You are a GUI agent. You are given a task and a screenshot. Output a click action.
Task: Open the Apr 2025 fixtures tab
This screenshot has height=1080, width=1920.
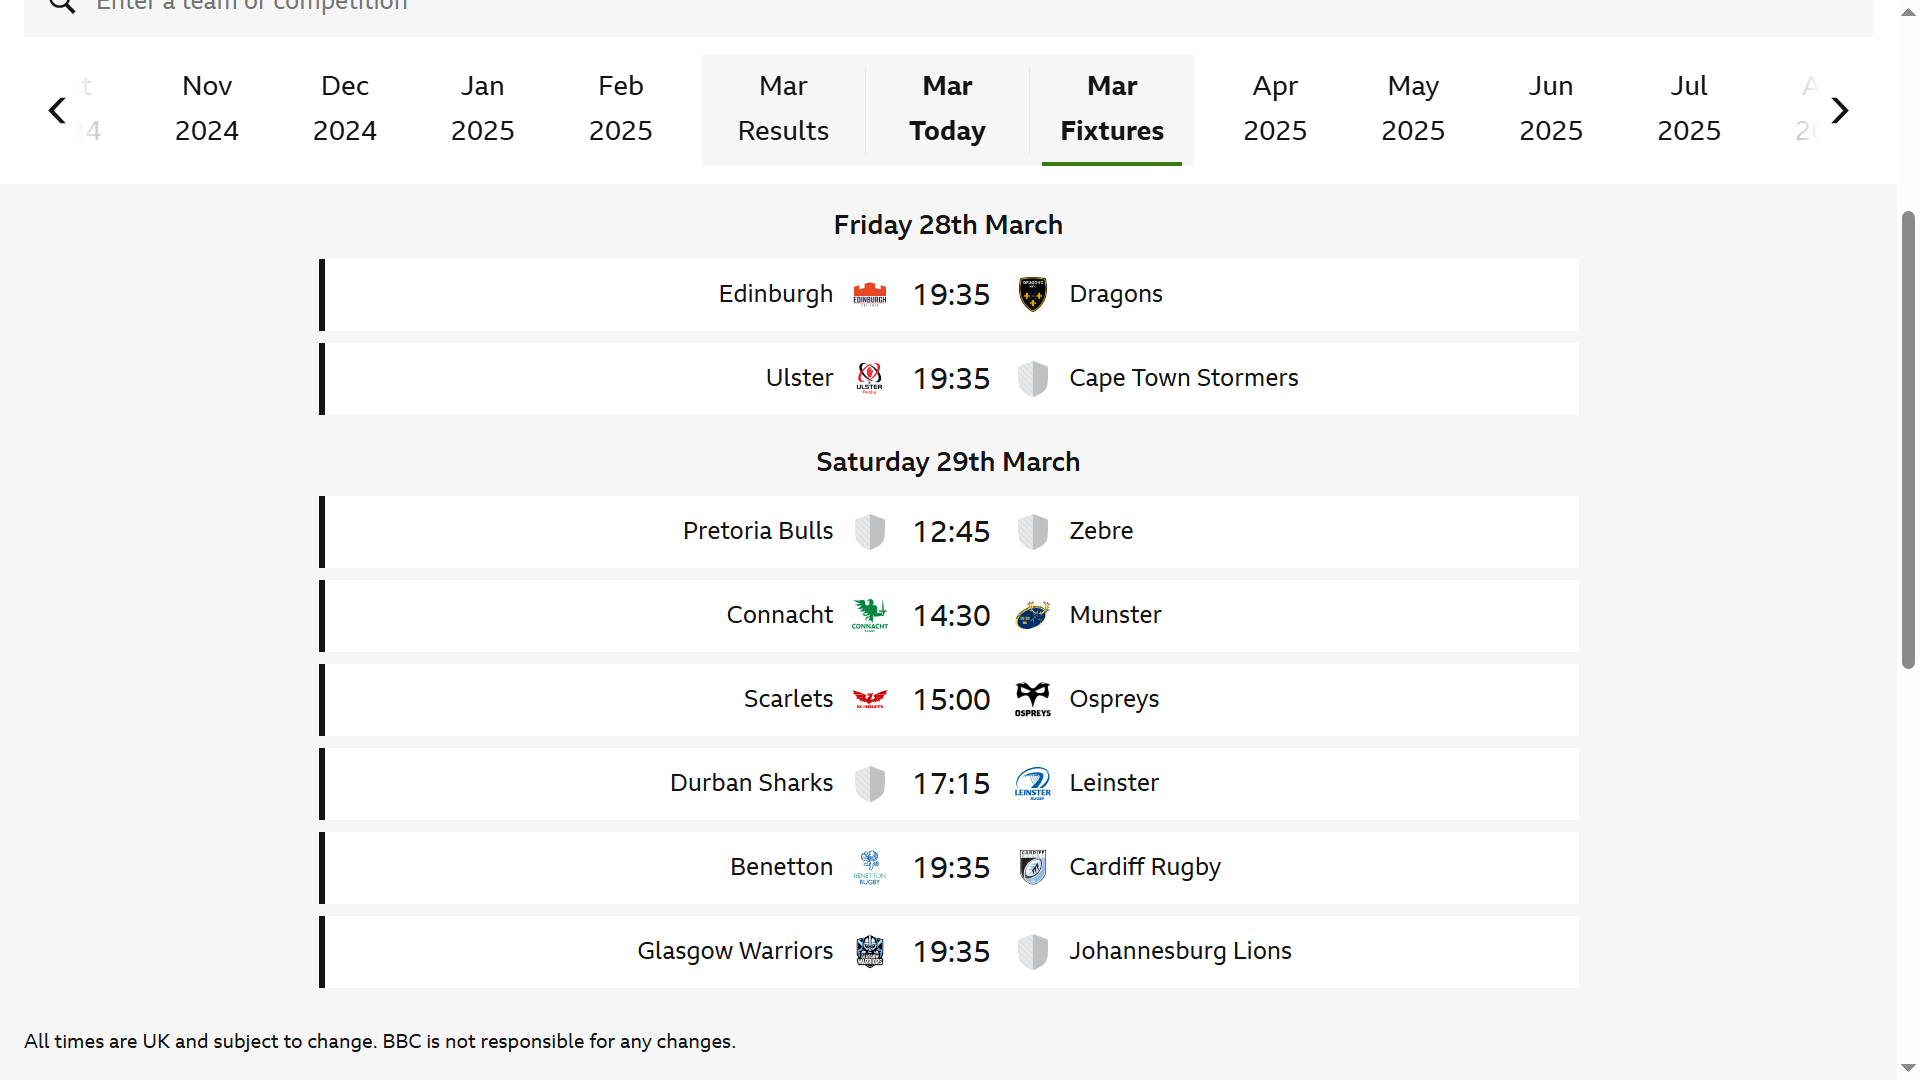[x=1275, y=110]
